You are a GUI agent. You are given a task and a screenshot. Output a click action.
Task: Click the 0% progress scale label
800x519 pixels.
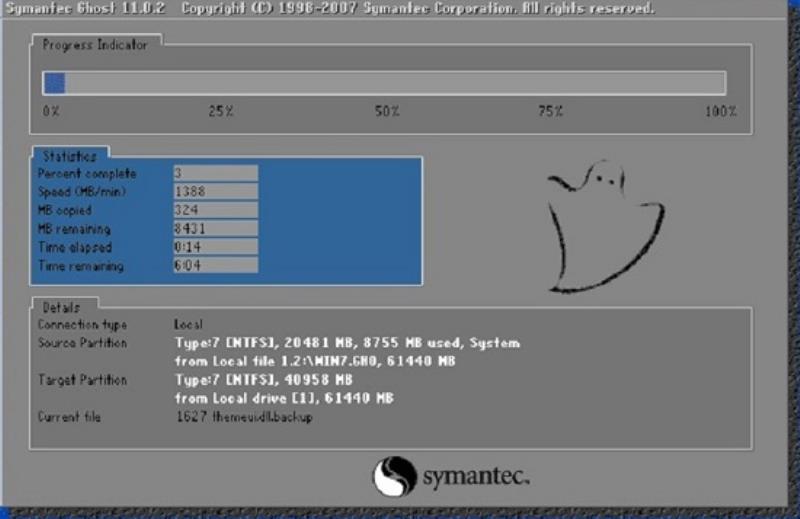point(51,111)
